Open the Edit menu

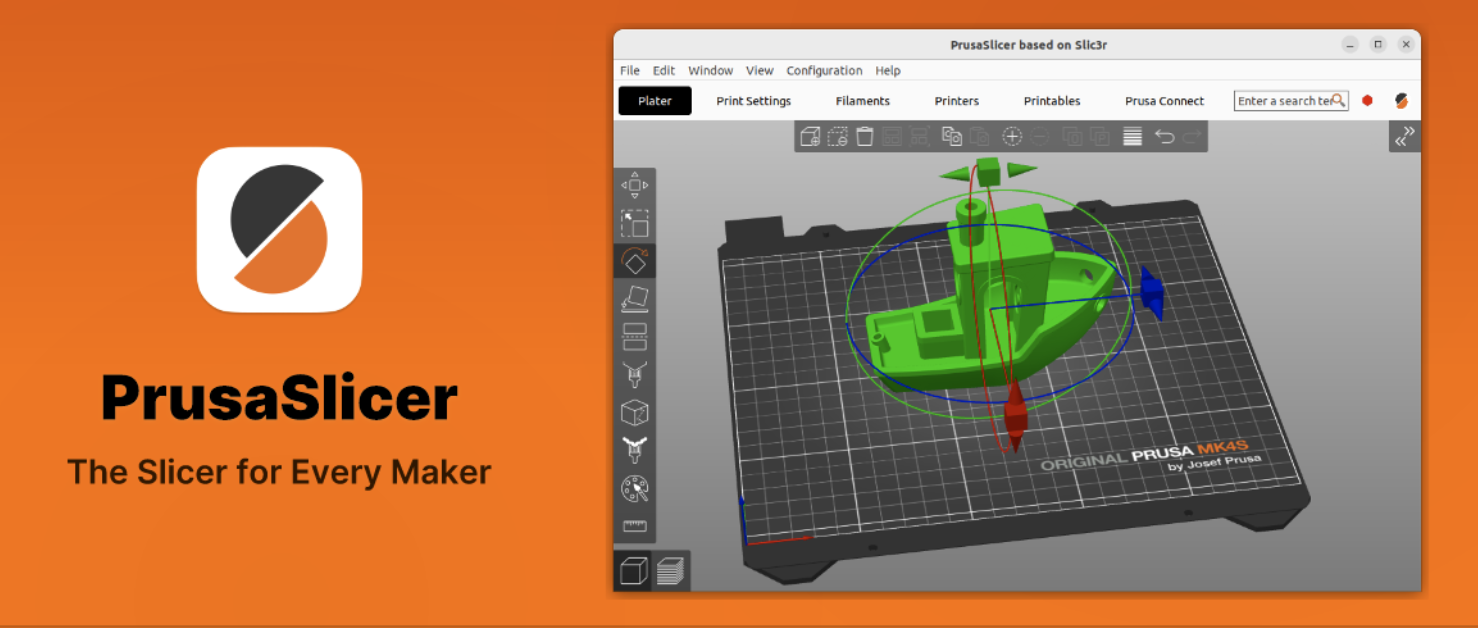664,71
